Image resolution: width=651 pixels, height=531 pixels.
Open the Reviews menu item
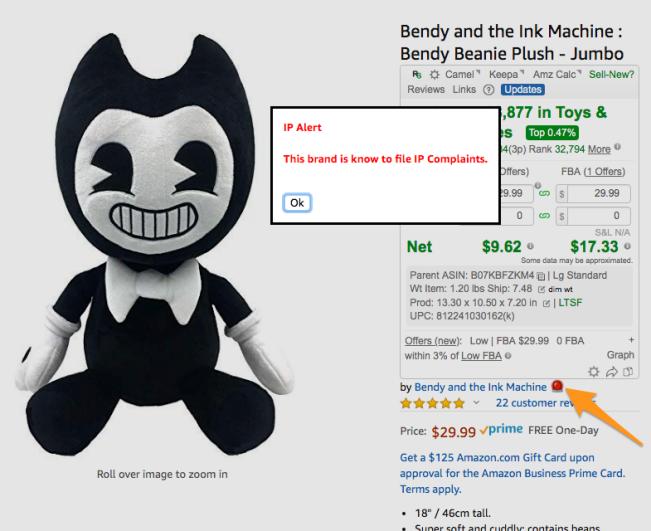(x=426, y=89)
